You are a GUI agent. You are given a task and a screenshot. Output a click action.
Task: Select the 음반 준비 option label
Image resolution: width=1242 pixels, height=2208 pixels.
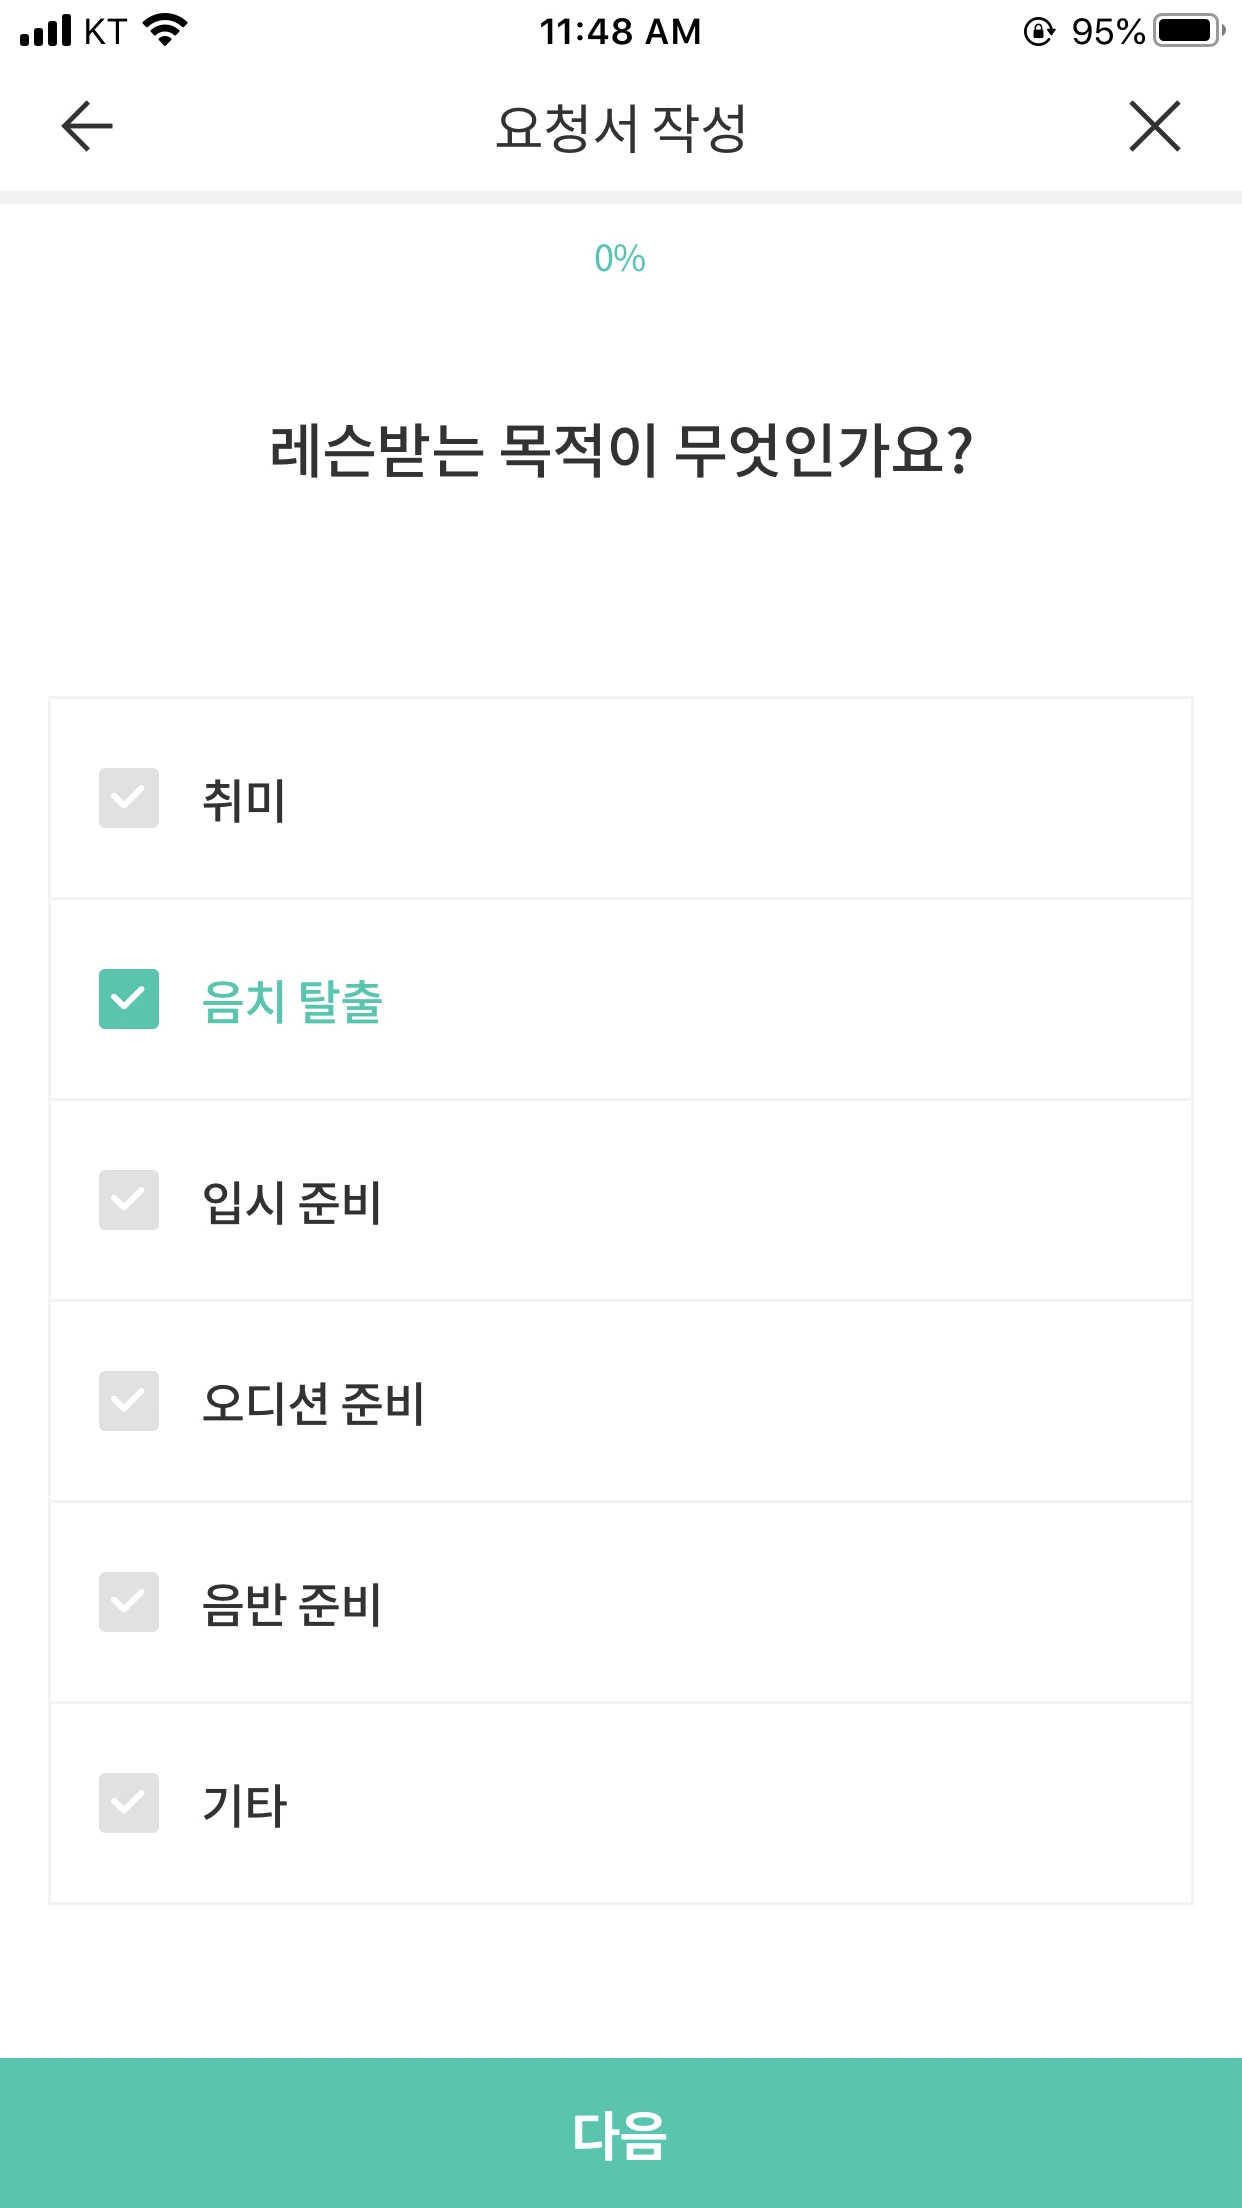pos(292,1604)
